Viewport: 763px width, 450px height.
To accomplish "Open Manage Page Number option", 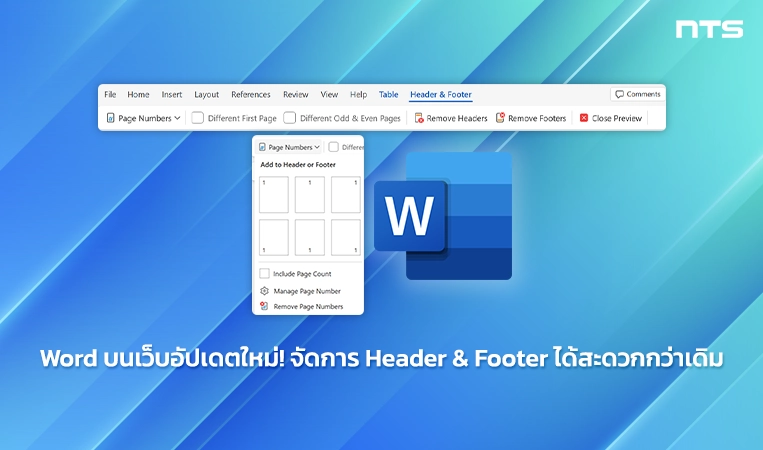I will coord(307,291).
